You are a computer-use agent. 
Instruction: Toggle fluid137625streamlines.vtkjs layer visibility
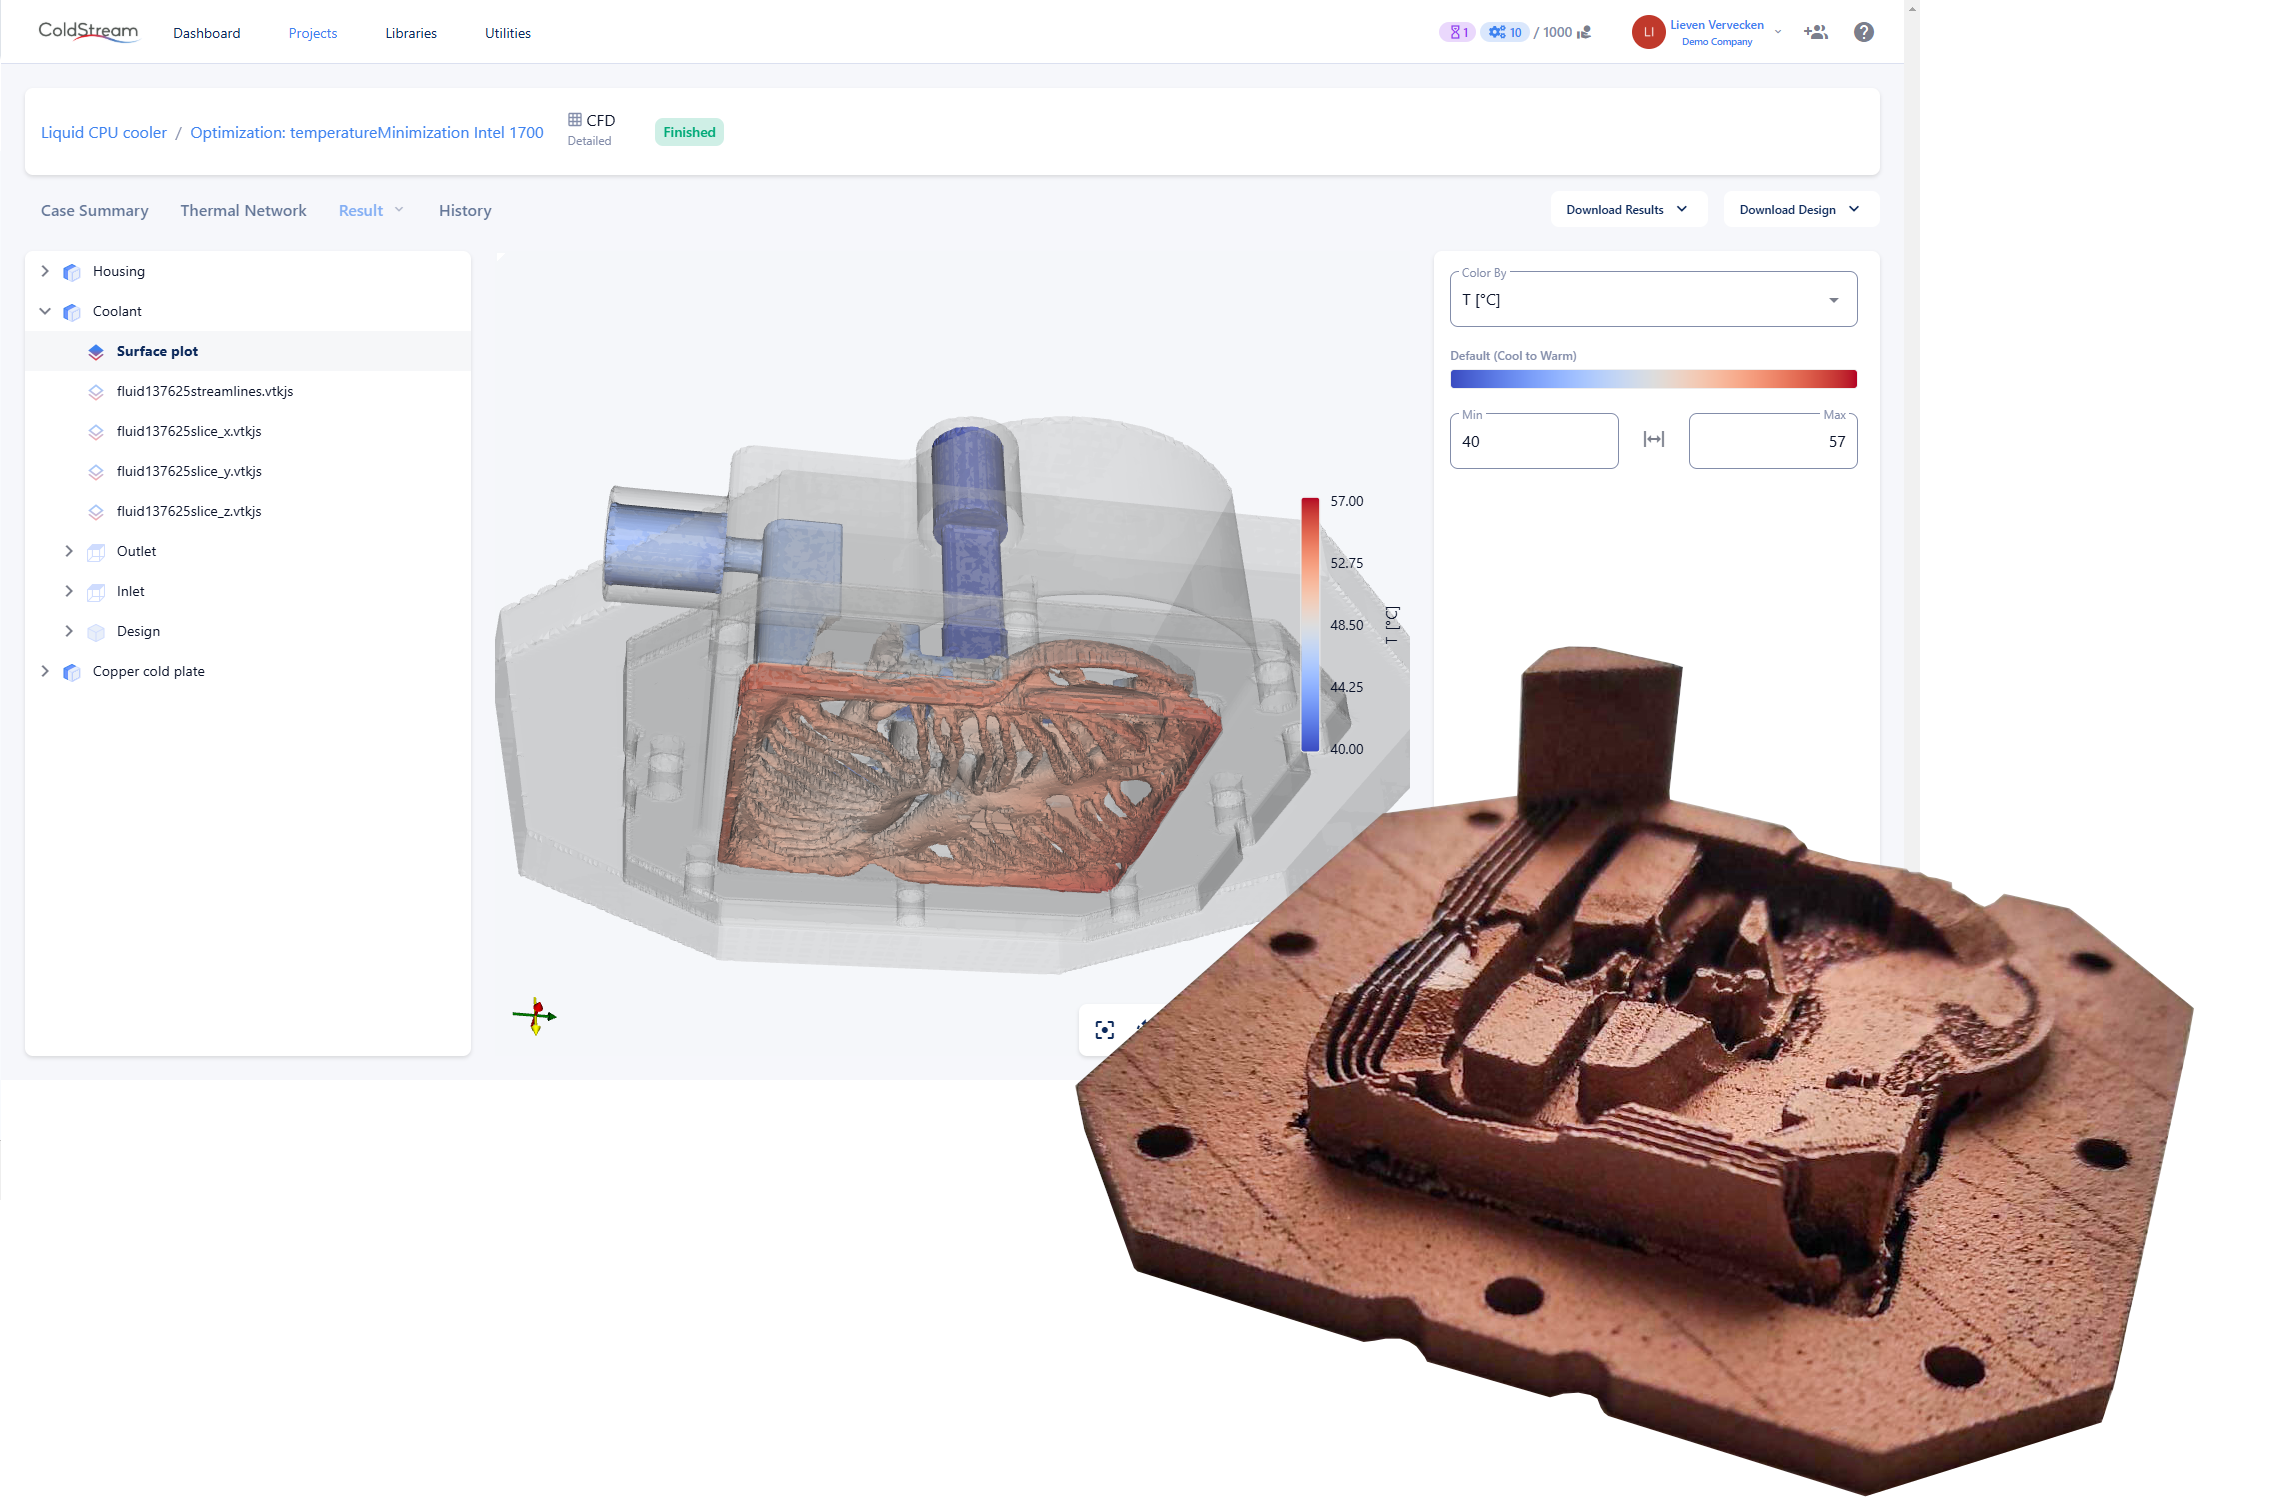click(x=96, y=392)
